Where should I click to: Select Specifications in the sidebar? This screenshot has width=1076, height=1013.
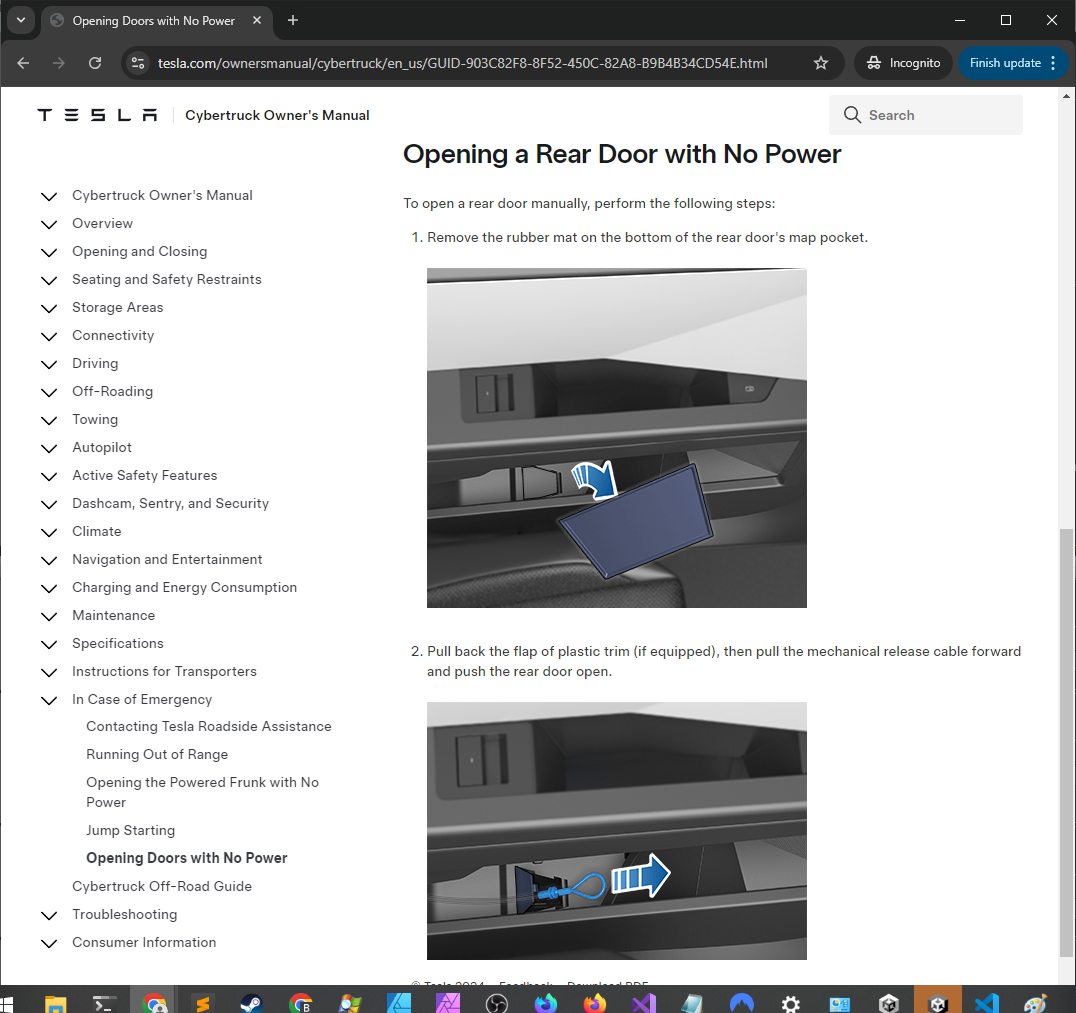[x=118, y=644]
